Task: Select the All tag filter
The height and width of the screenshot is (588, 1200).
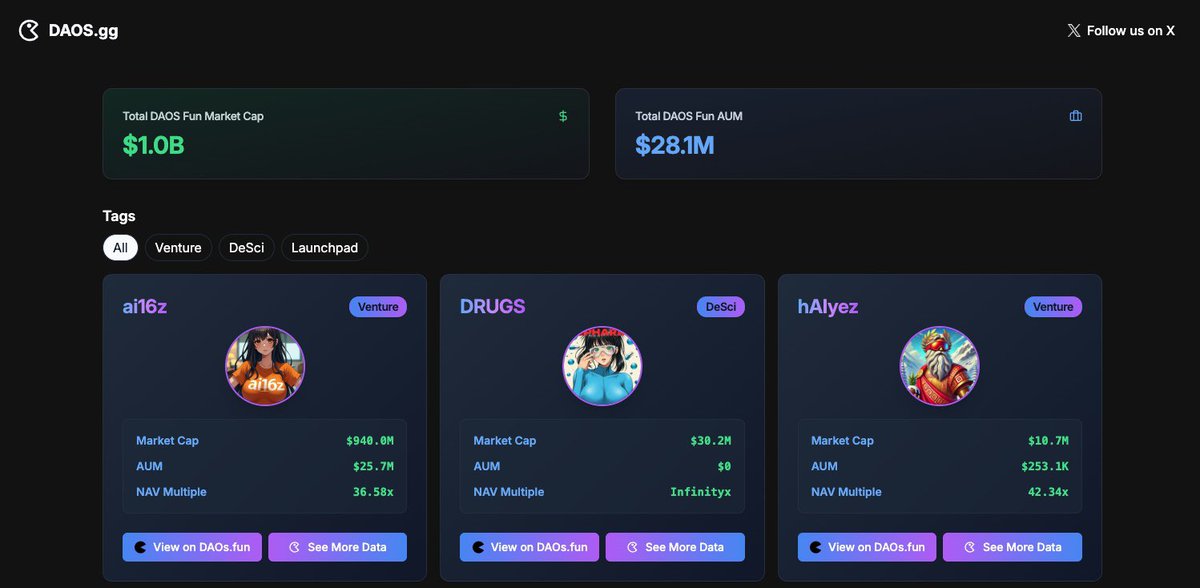Action: (x=120, y=247)
